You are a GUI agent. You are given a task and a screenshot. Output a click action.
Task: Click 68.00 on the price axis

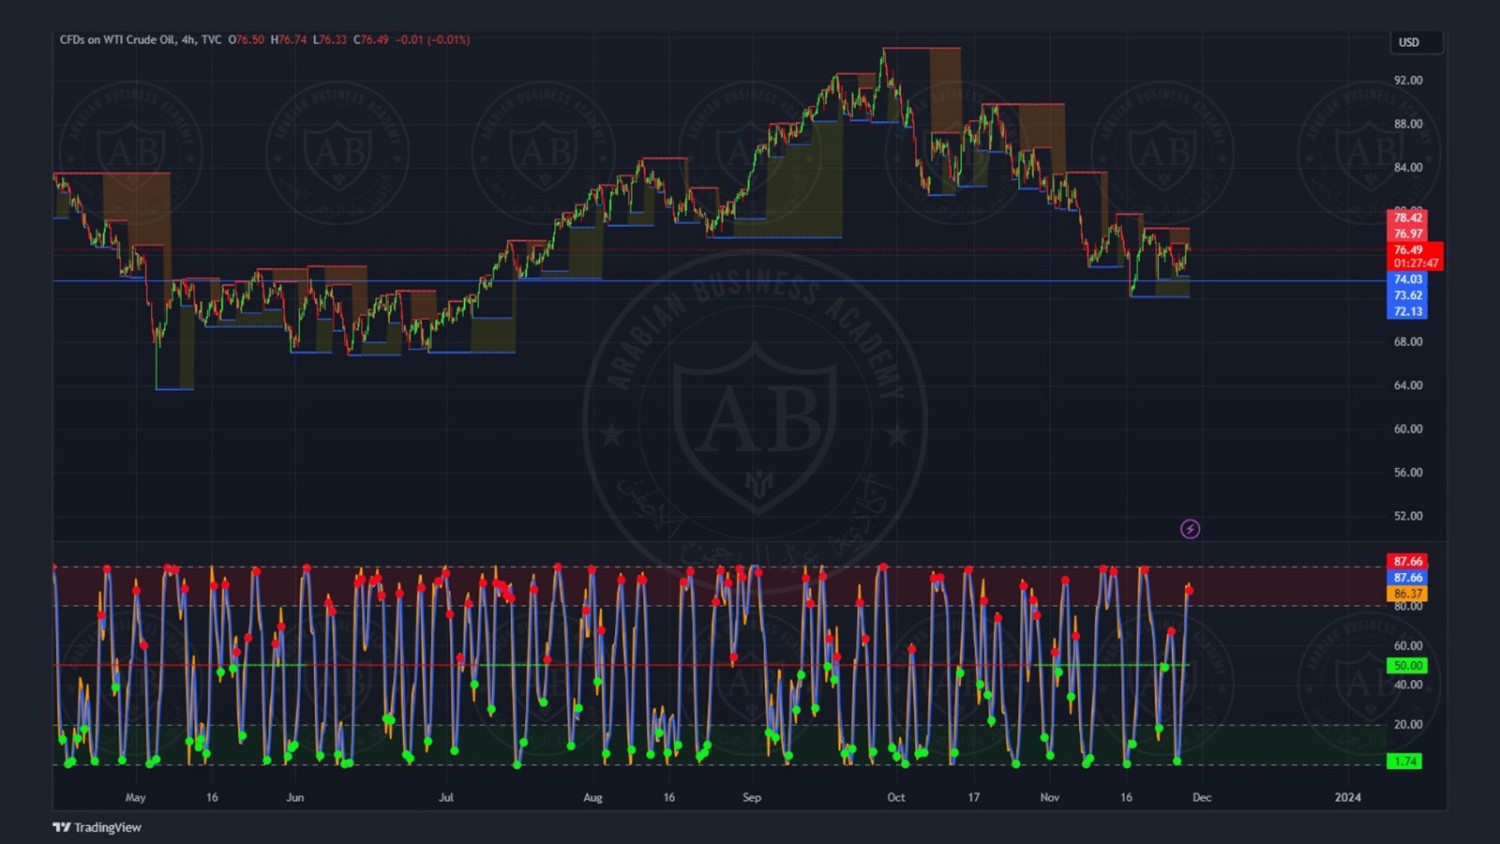click(x=1408, y=342)
